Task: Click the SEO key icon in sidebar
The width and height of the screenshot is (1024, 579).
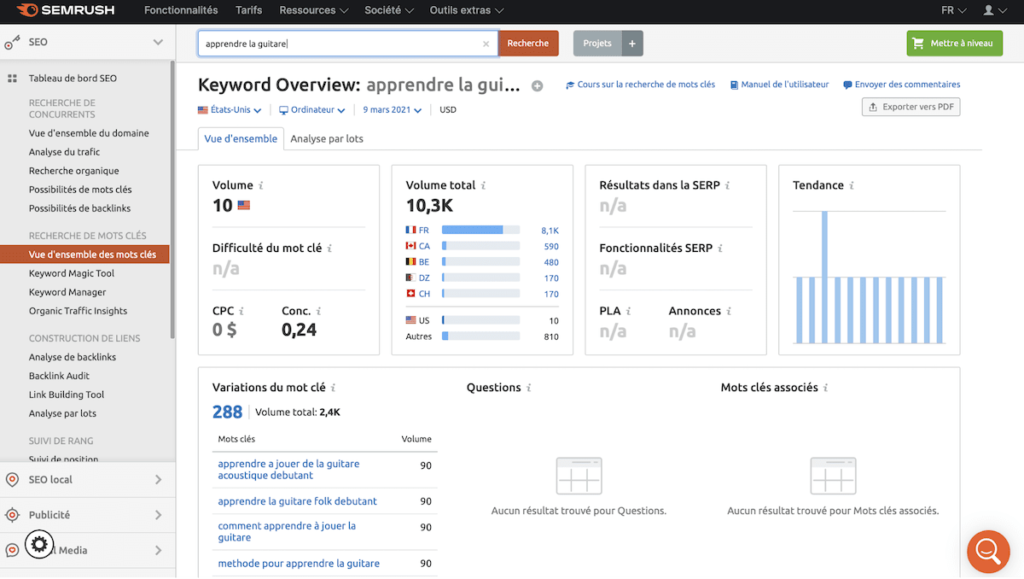Action: (12, 42)
